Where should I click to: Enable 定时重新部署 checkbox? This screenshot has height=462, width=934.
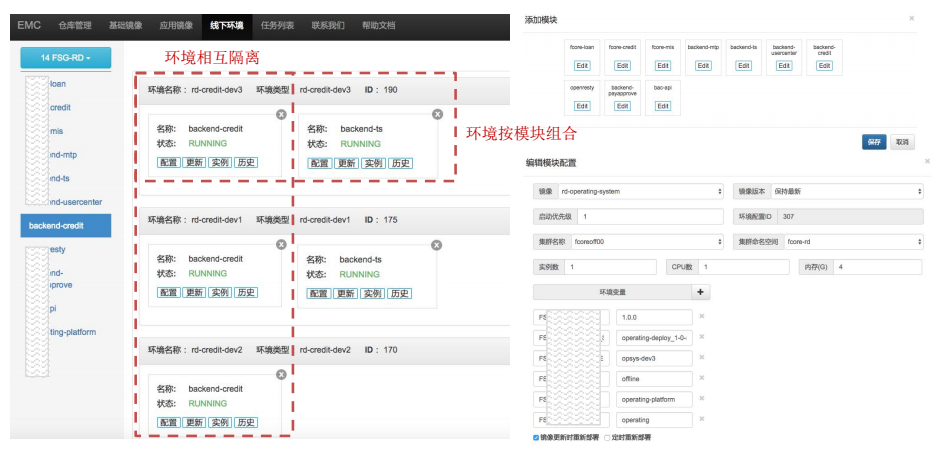point(606,438)
